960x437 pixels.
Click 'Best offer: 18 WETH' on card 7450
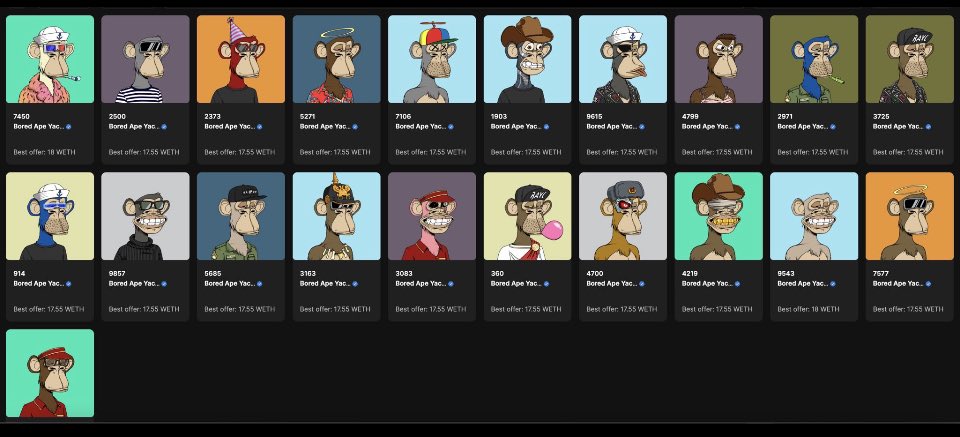[44, 152]
